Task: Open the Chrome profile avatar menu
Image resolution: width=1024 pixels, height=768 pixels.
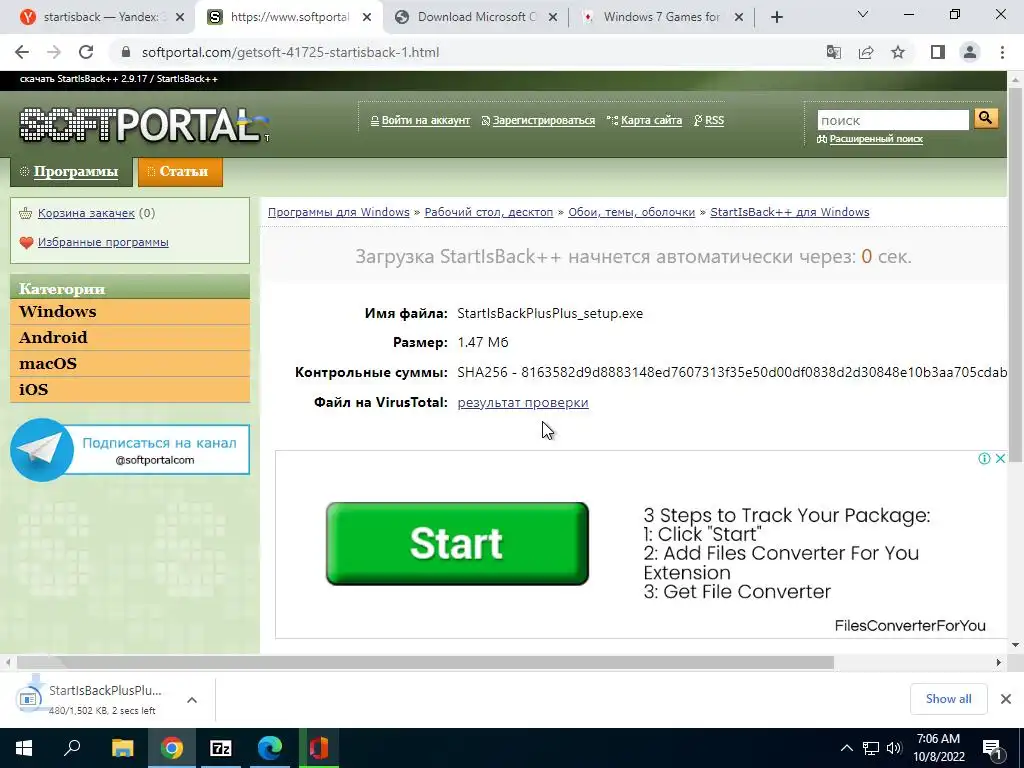Action: 970,52
